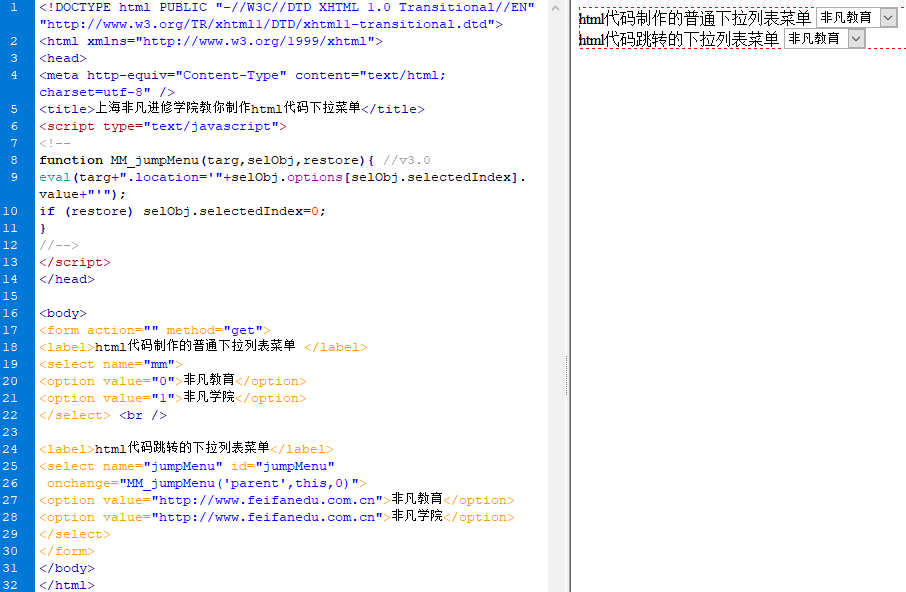Click the meta http-equiv Content-Type line
Screen dimensions: 906x592
coord(243,76)
